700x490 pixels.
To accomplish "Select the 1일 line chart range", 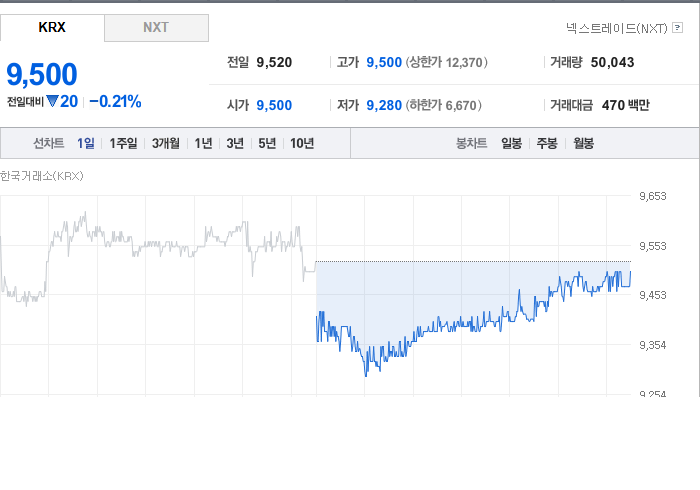I will 86,143.
